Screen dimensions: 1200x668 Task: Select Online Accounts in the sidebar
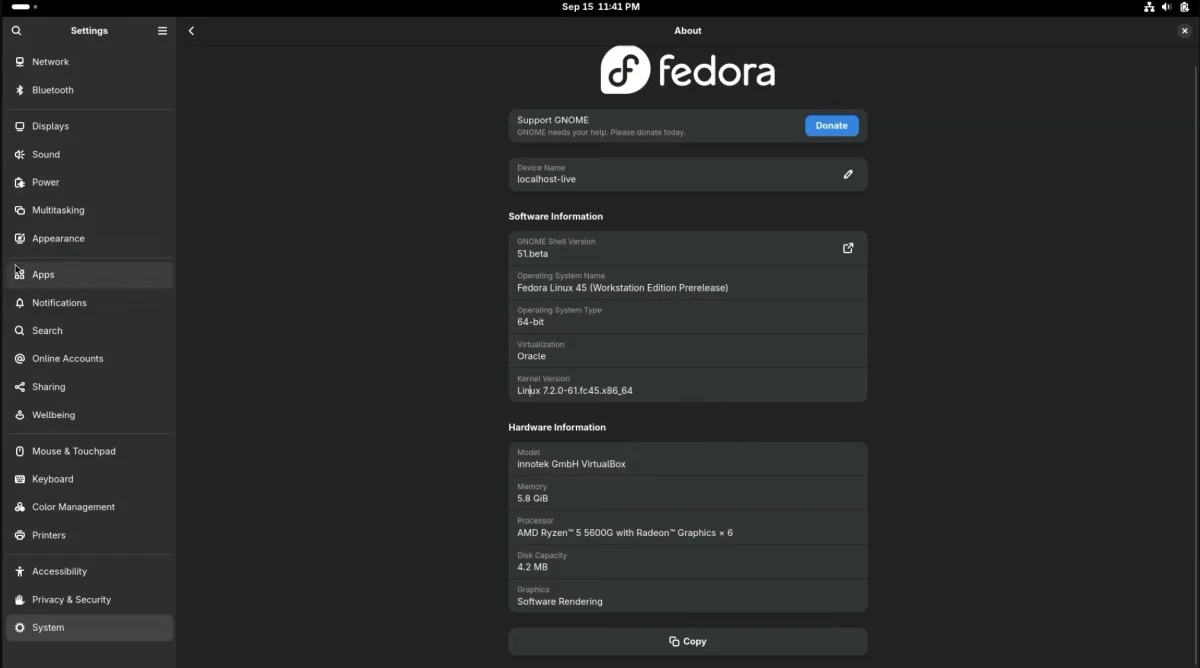(x=89, y=358)
